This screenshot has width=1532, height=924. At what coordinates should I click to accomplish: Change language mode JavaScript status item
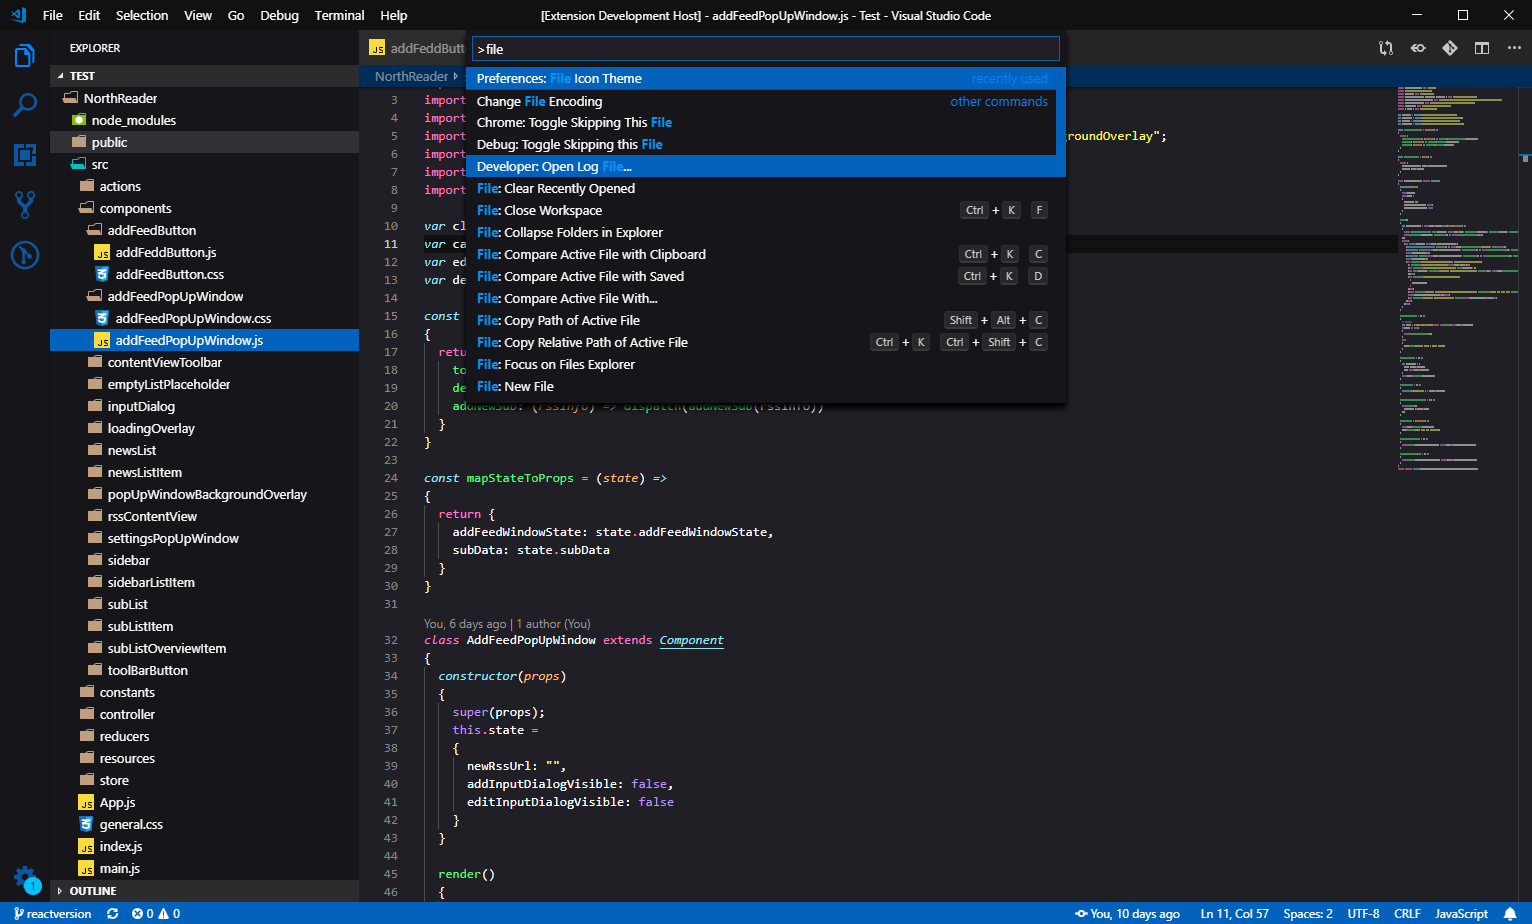point(1461,914)
